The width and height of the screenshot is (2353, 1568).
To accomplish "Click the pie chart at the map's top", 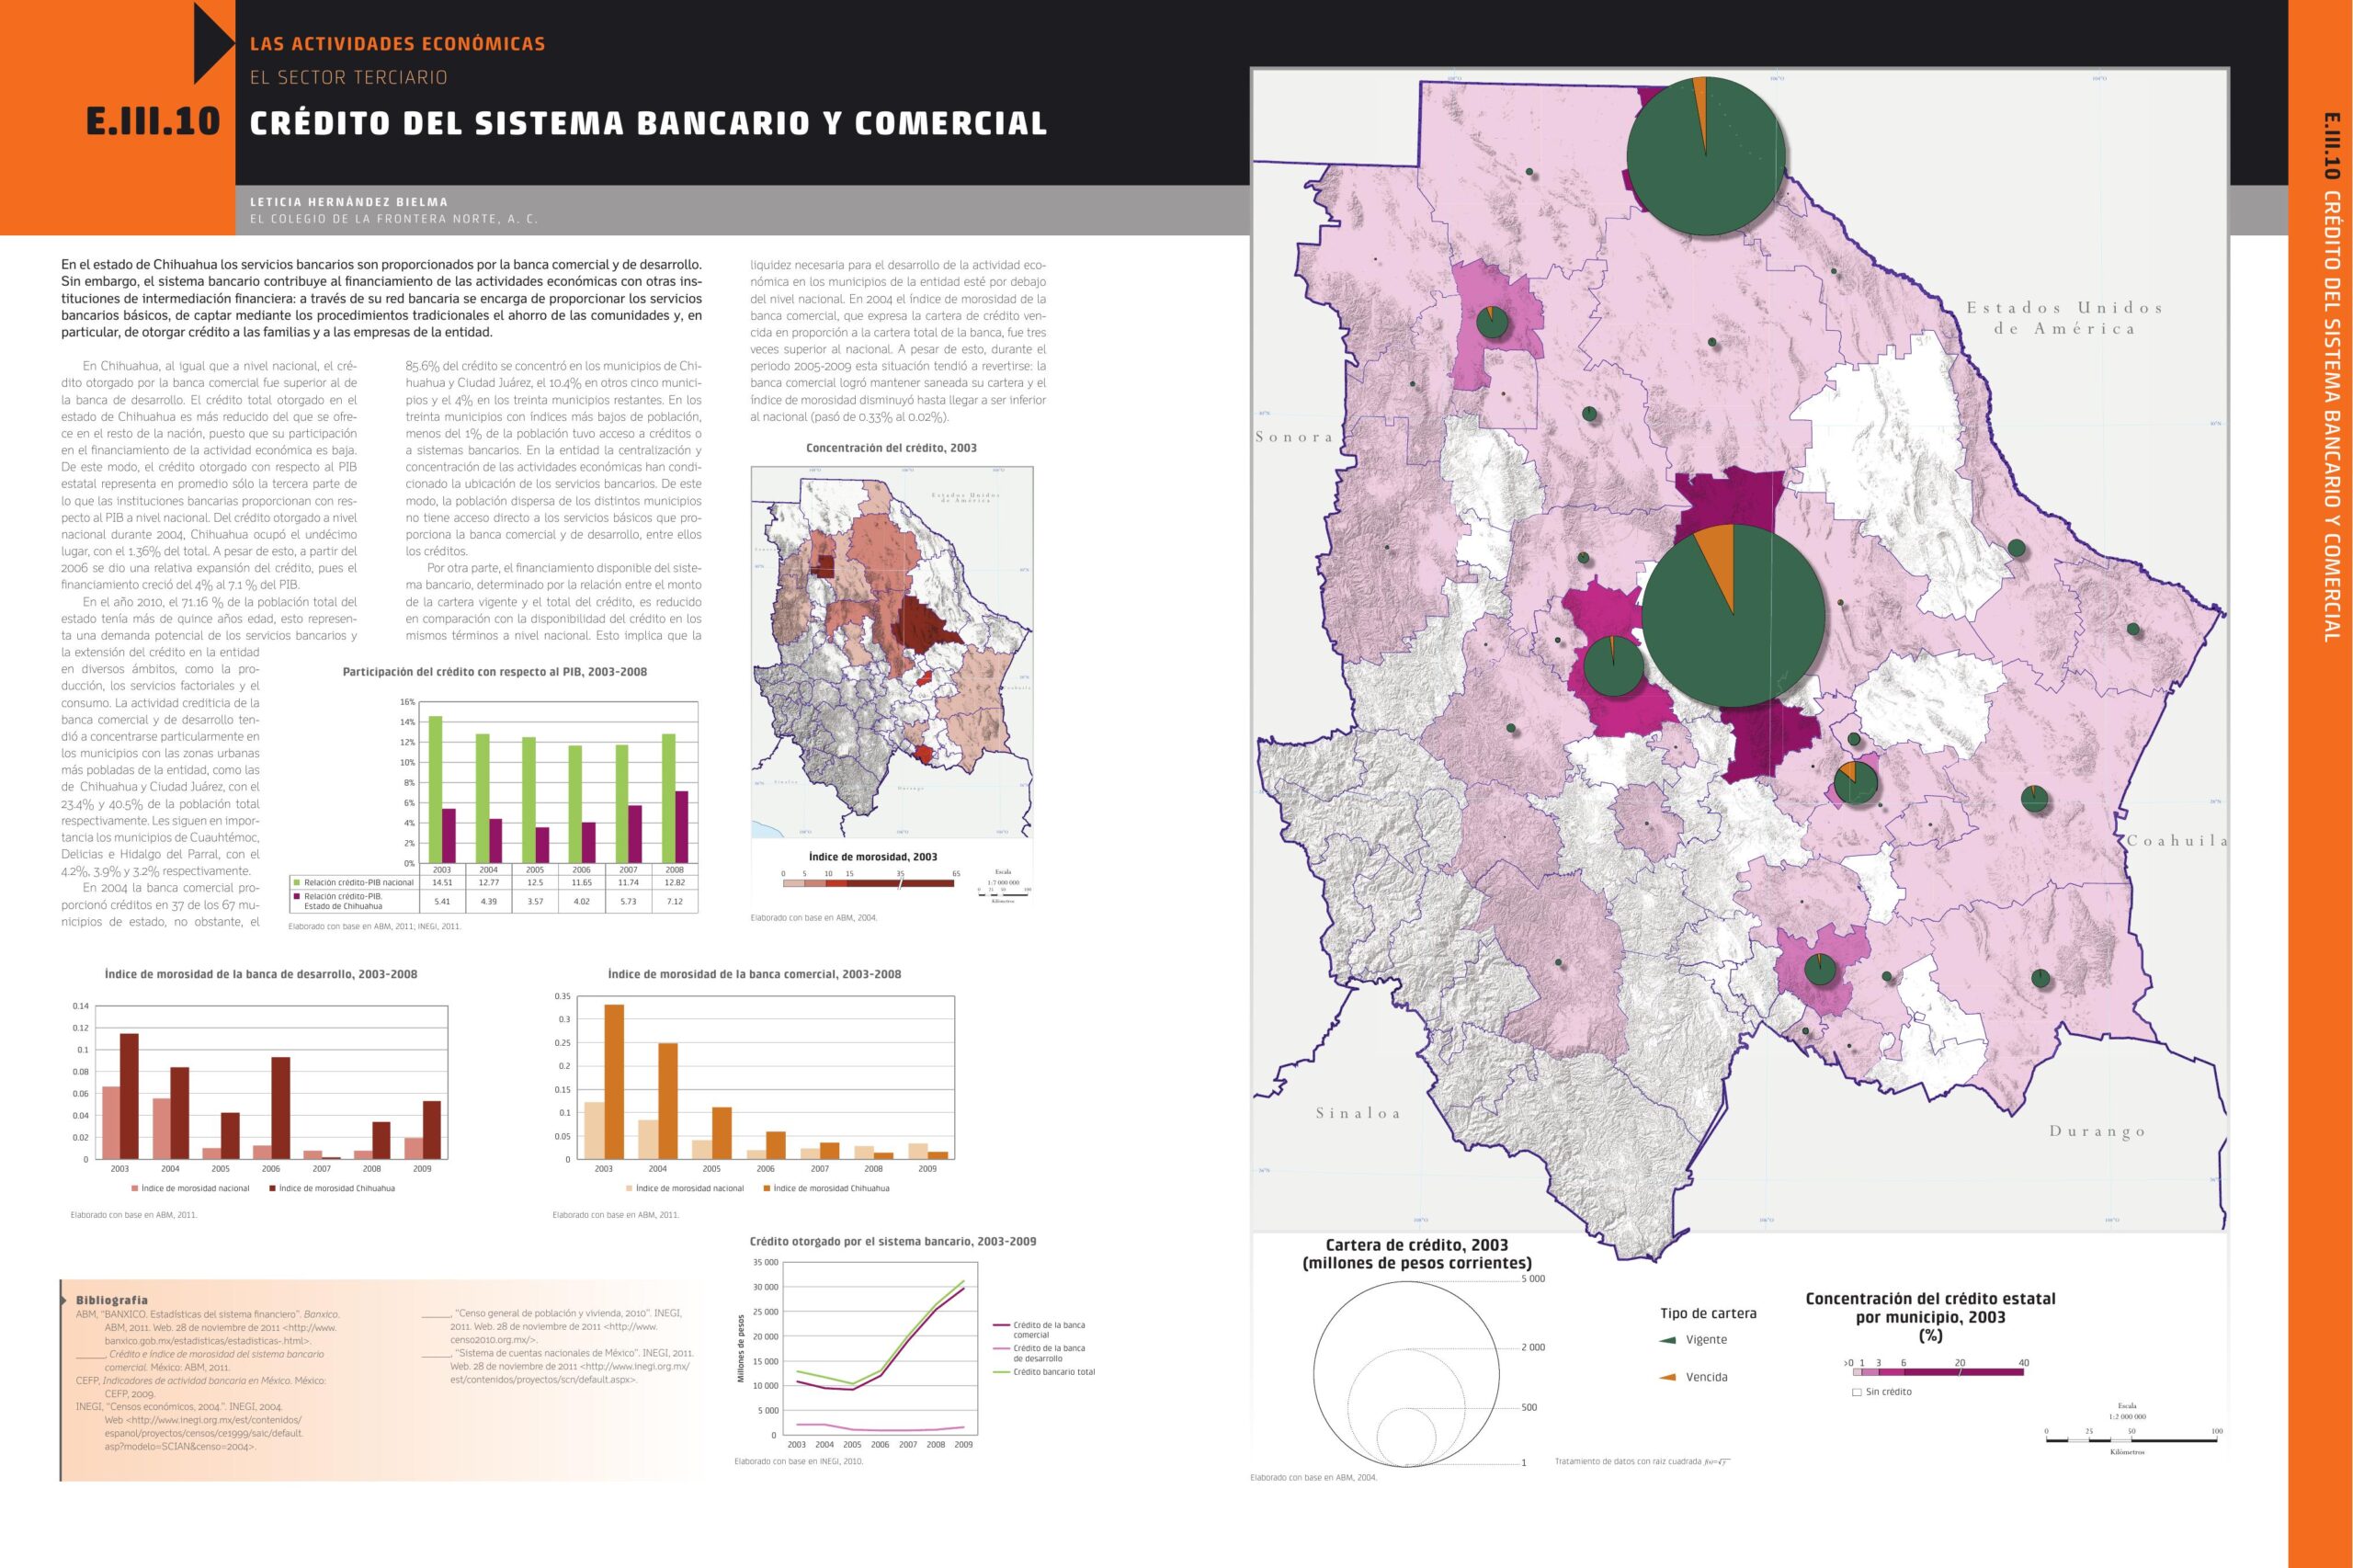I will [x=1705, y=156].
